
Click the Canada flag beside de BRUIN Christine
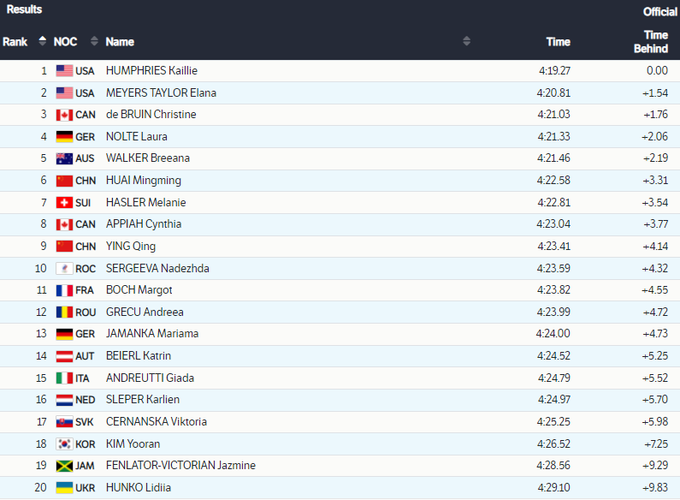(64, 115)
